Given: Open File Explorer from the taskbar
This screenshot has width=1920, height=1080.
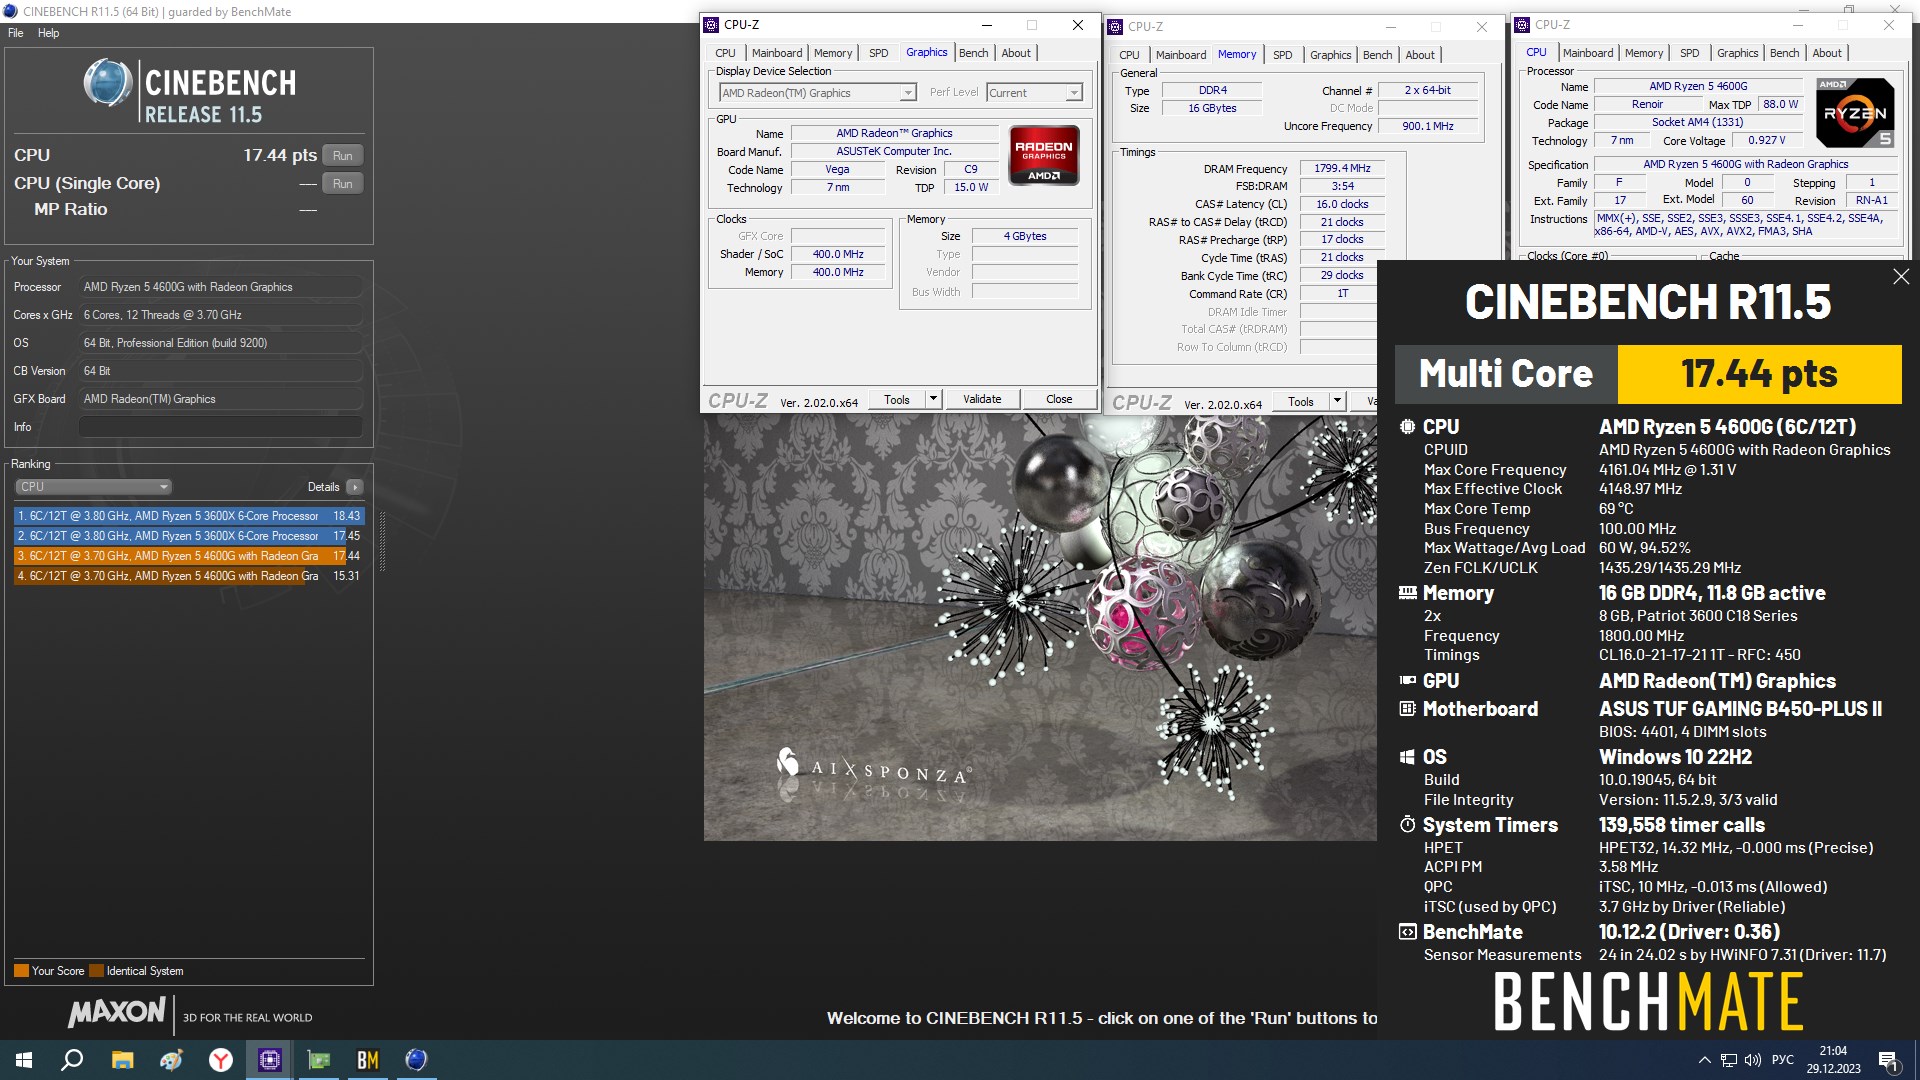Looking at the screenshot, I should click(122, 1060).
